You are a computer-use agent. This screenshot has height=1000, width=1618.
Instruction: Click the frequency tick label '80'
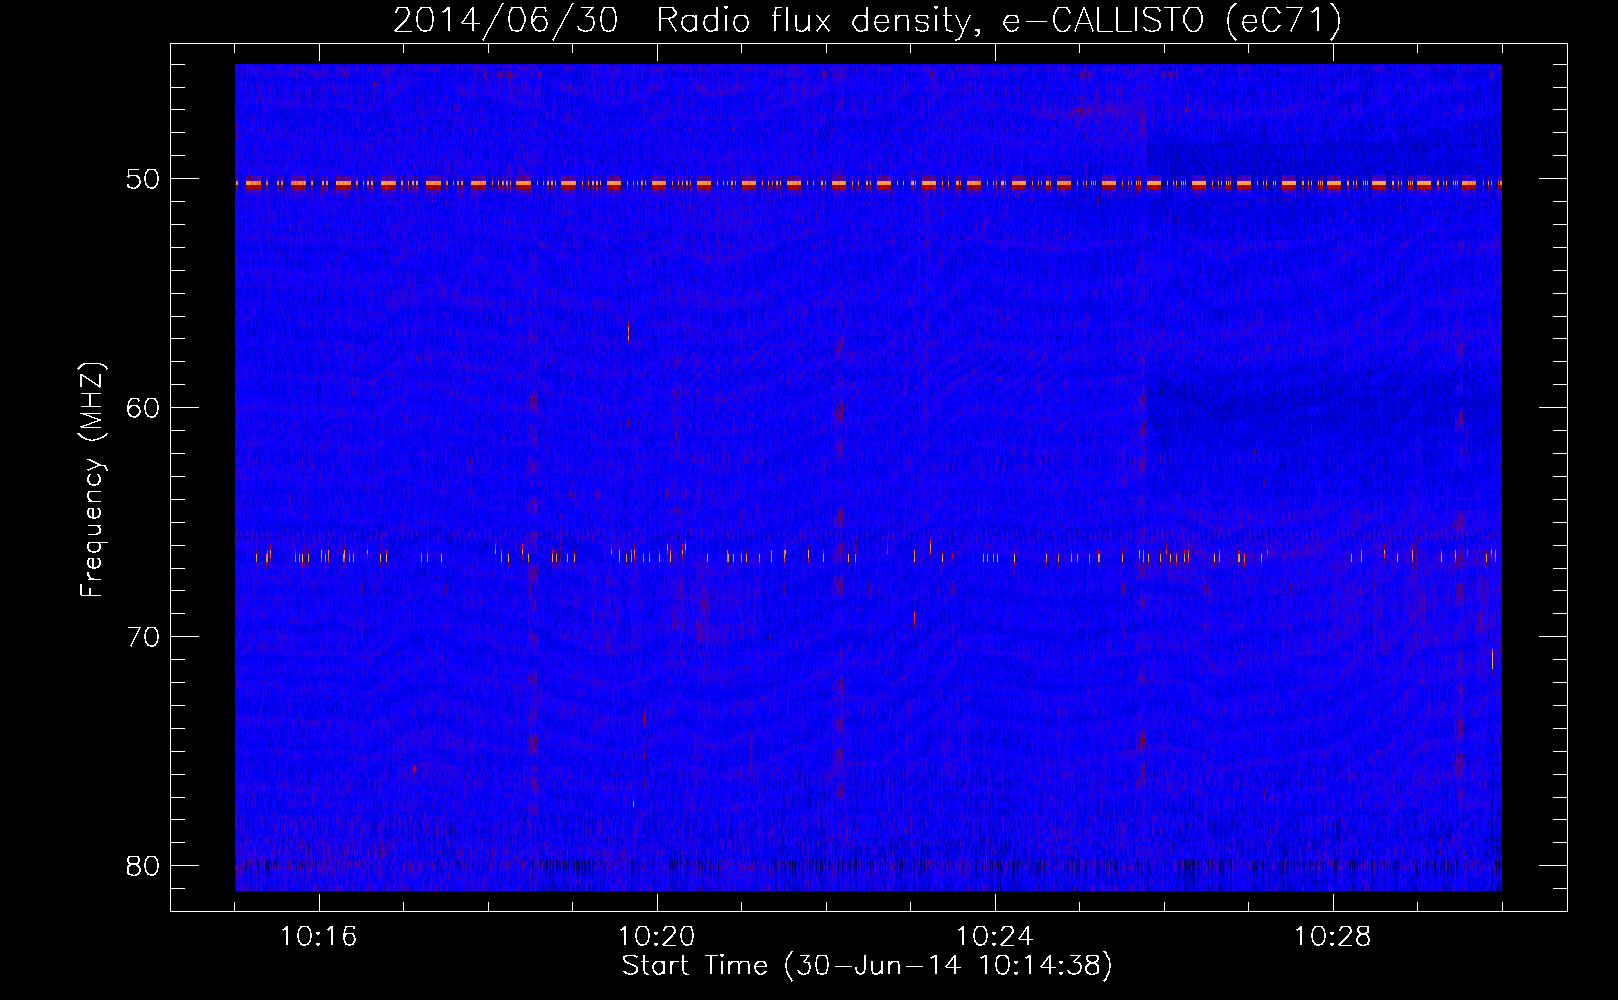tap(143, 866)
